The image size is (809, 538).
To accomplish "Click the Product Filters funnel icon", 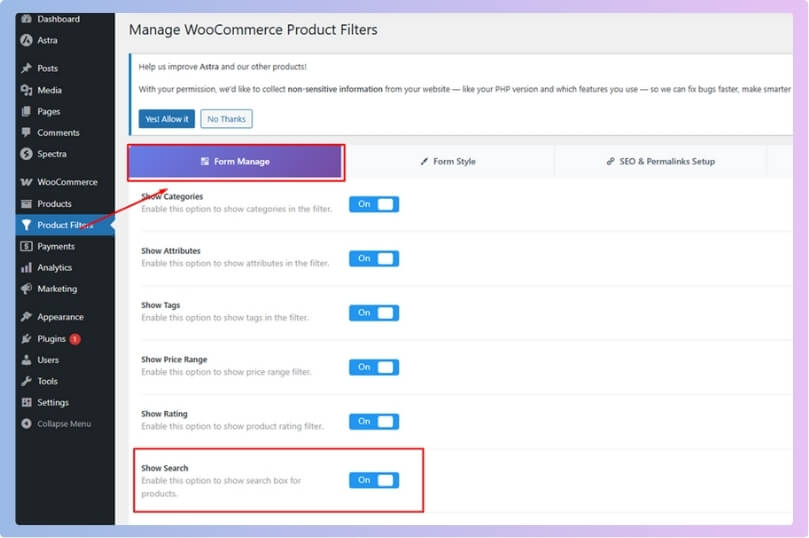I will coord(26,225).
